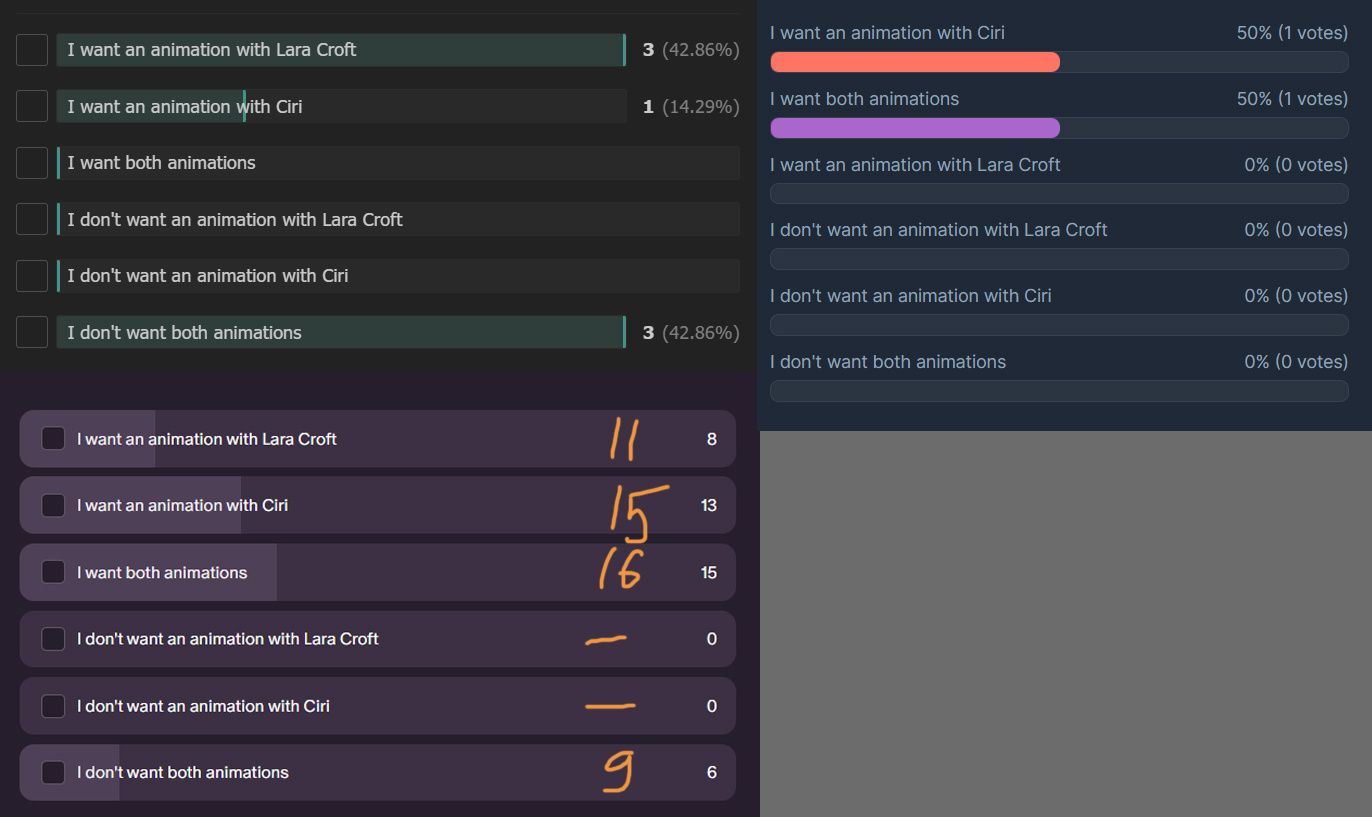Click the coral progress bar under Ciri option
The image size is (1372, 817).
(x=915, y=62)
